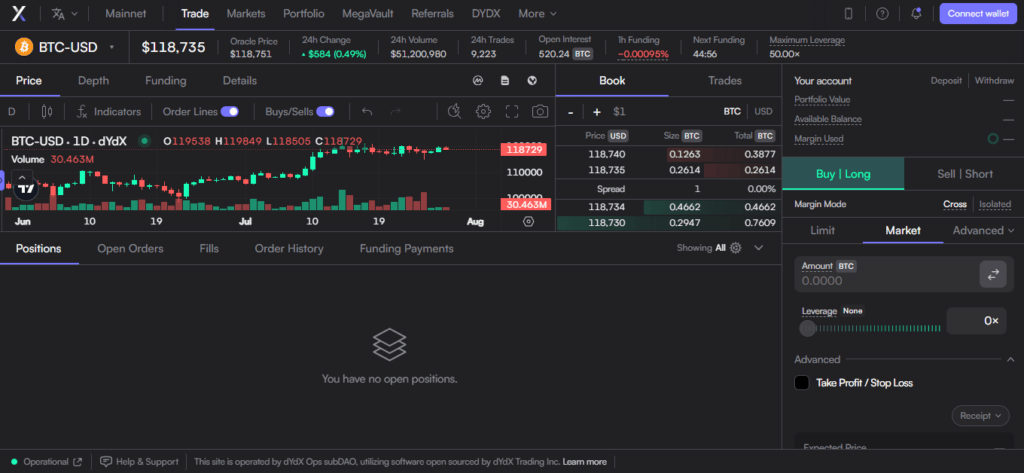
Task: Click the 118,740 ask price row
Action: 669,154
